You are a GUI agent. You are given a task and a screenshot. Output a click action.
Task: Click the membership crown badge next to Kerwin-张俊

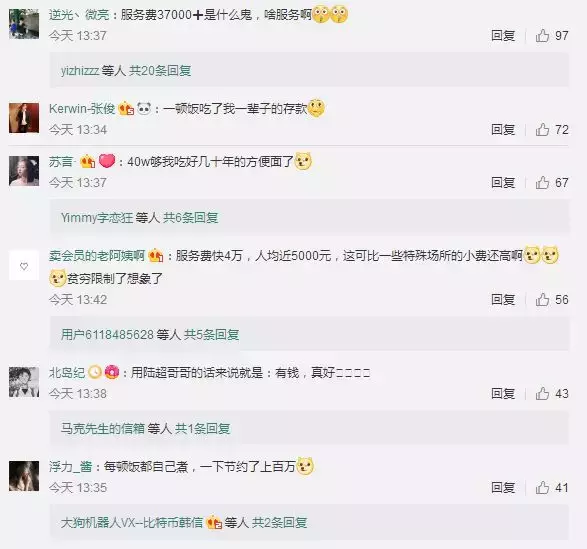pyautogui.click(x=126, y=109)
